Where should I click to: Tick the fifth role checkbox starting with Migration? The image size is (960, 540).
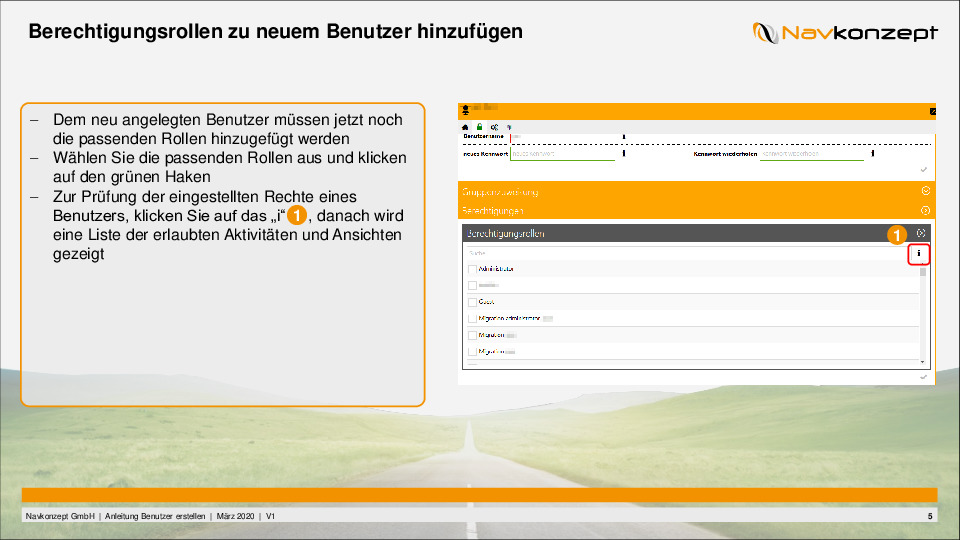pos(472,336)
